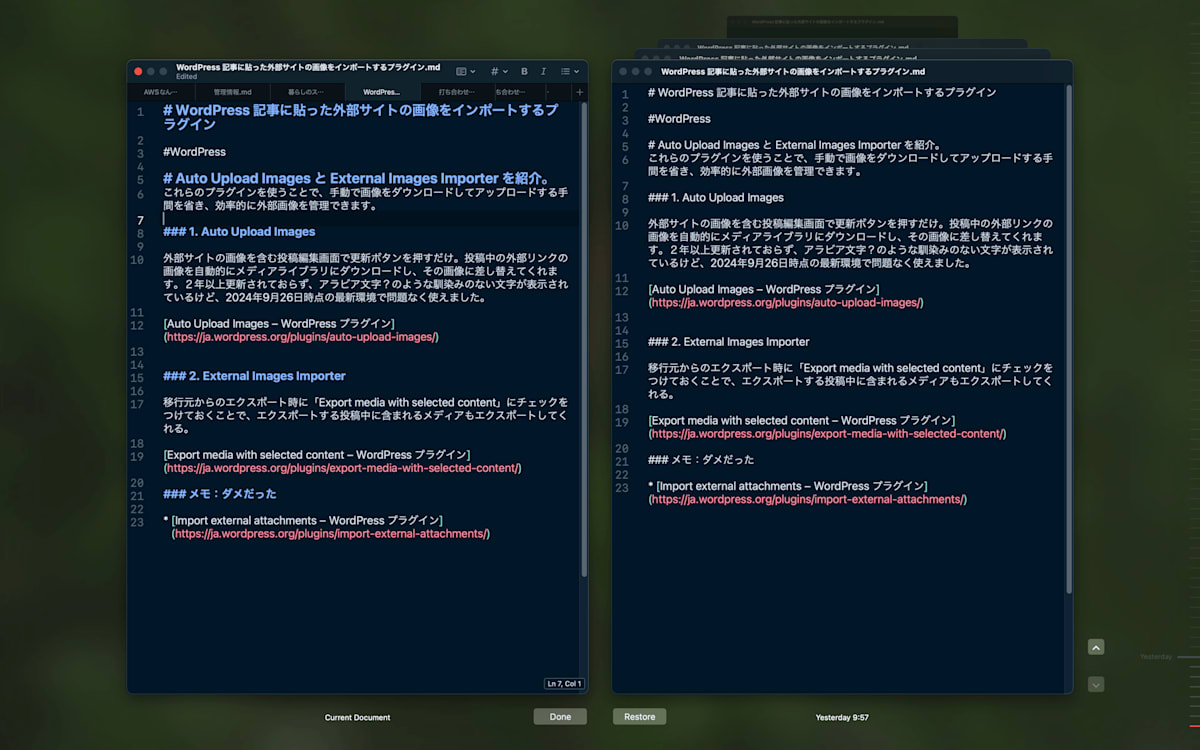Open import-external-attachments link in Yesterday version
This screenshot has width=1200, height=750.
point(808,499)
